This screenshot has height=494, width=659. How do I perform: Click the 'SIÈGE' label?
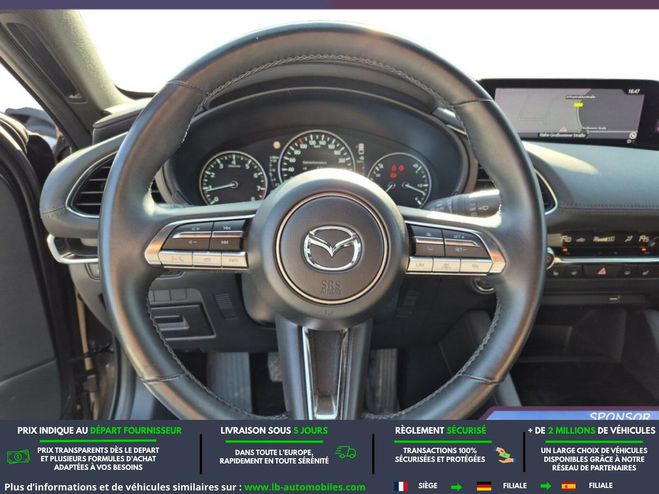(x=427, y=486)
